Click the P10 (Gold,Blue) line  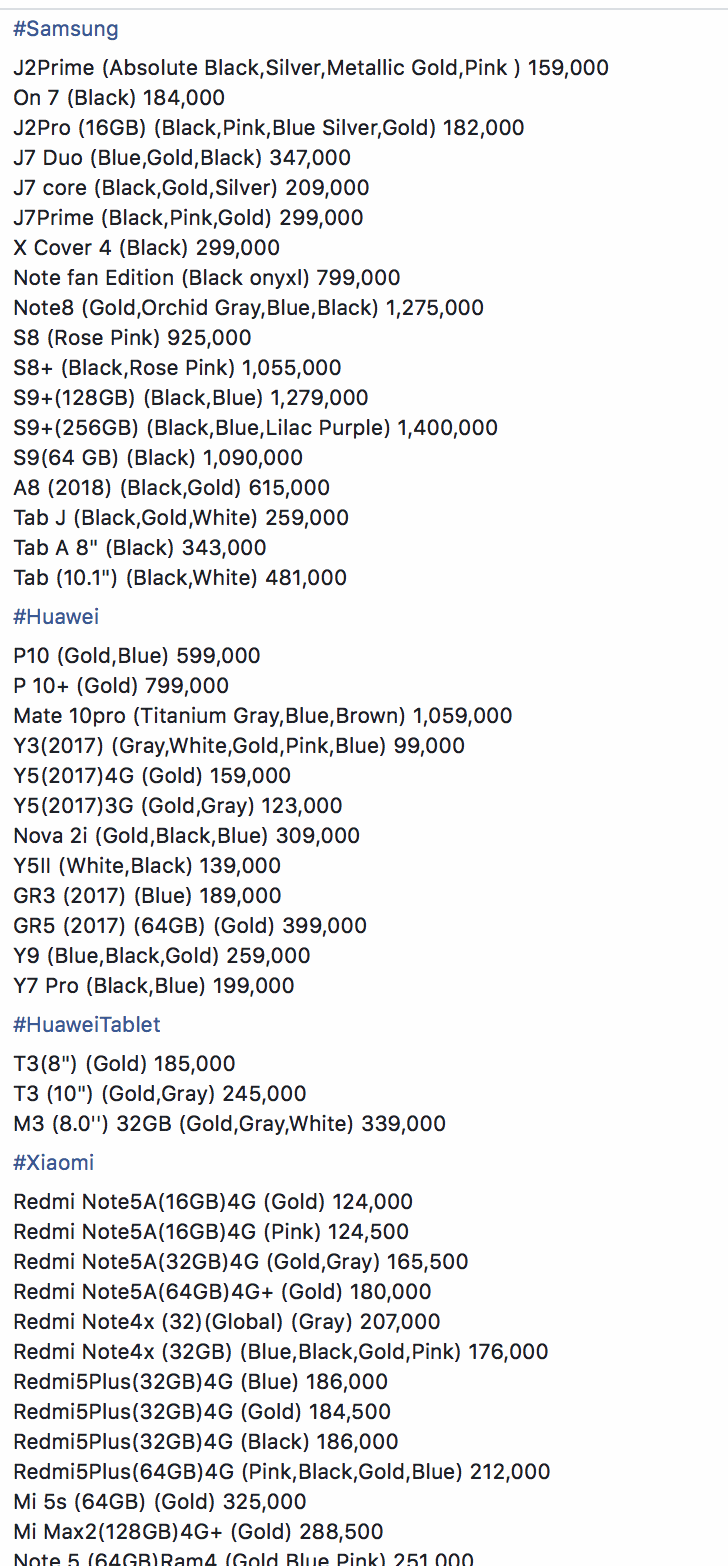(x=137, y=656)
